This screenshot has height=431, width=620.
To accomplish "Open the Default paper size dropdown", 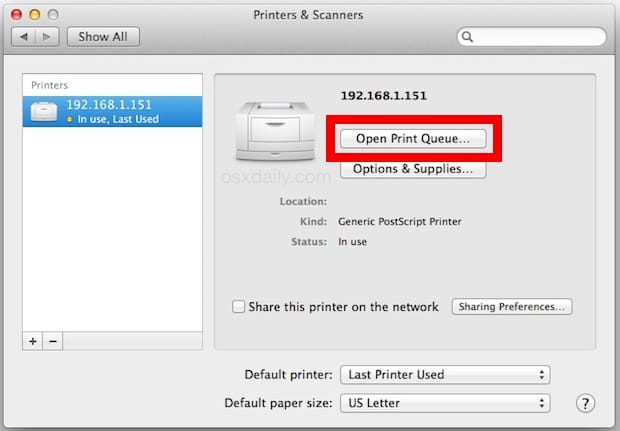I will point(445,403).
